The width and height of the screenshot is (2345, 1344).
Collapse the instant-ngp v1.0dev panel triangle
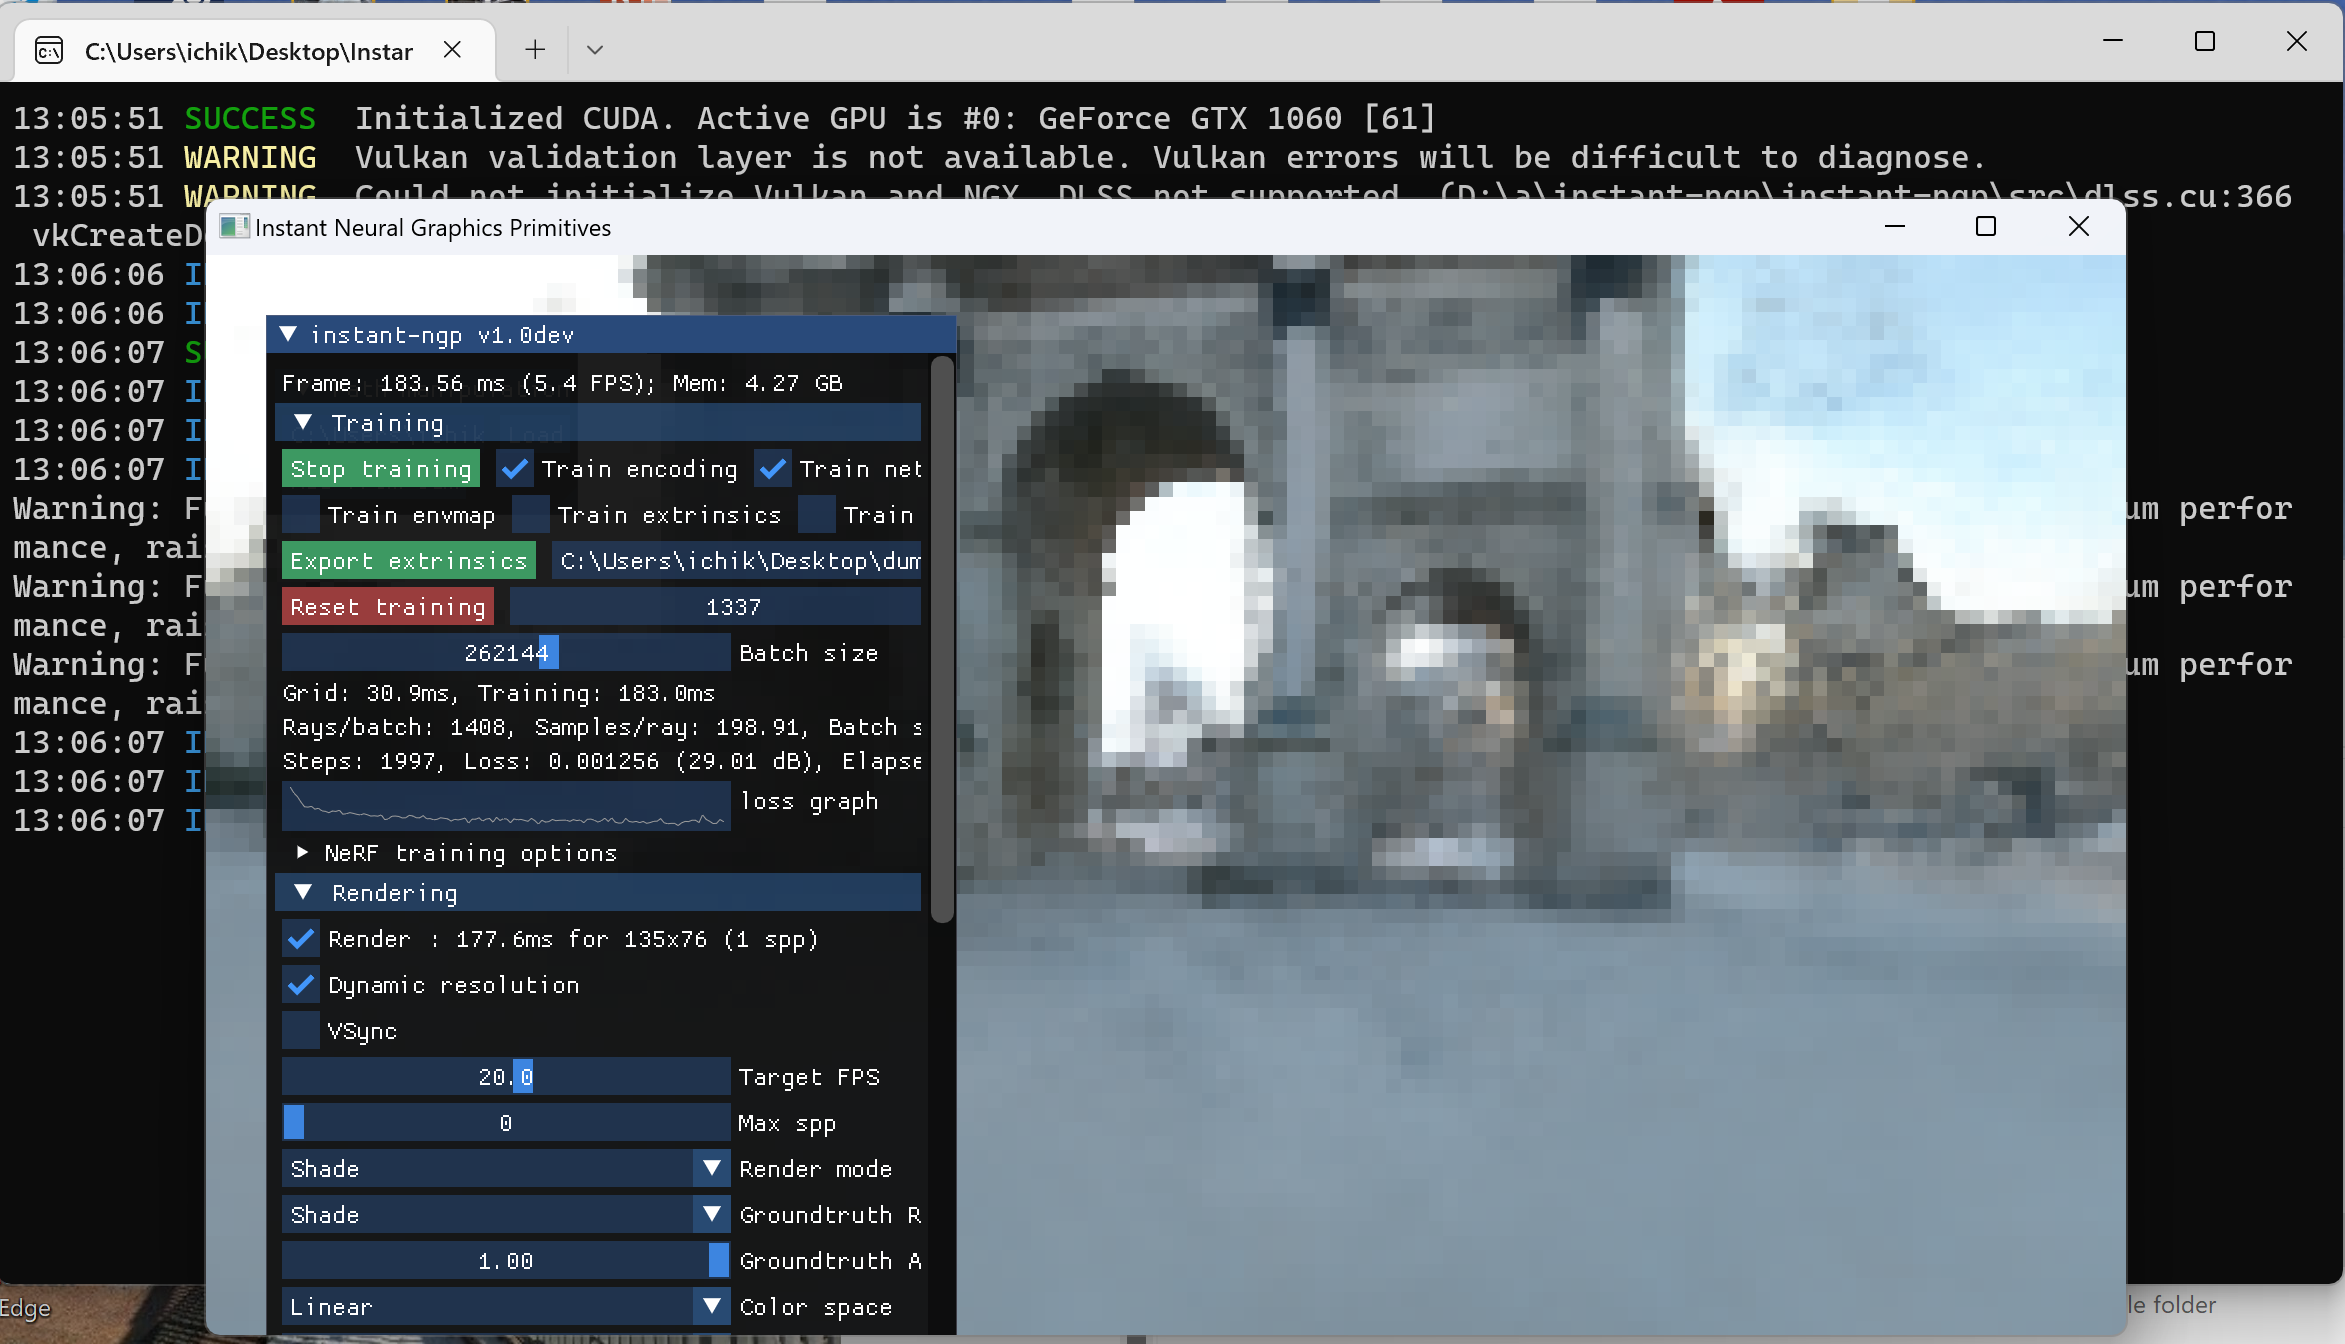point(289,335)
